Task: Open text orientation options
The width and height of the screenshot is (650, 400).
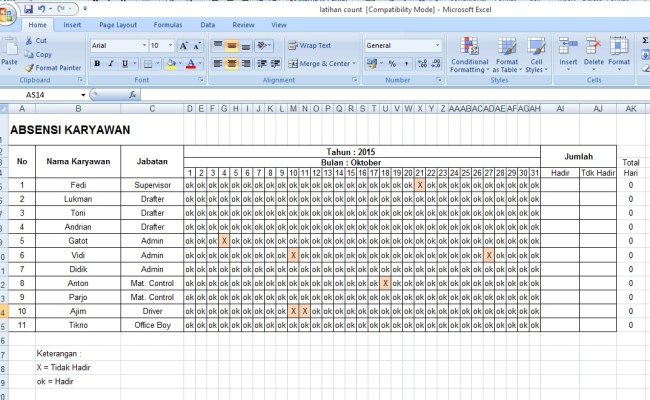Action: tap(264, 46)
